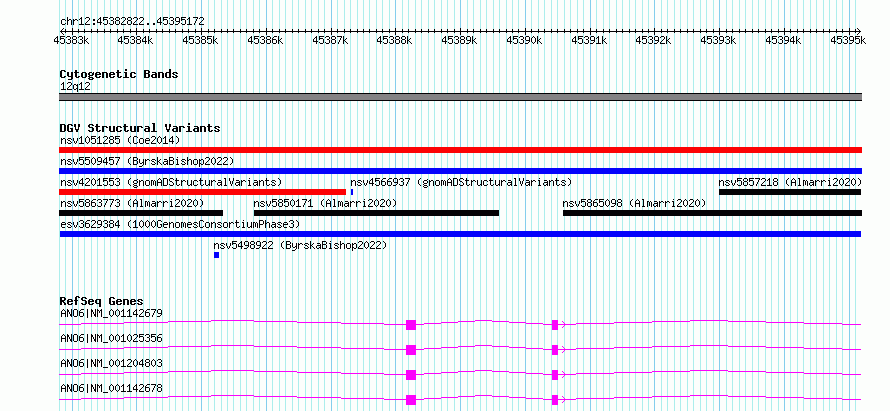890x411 pixels.
Task: Click the left exon of NM_001142678
Action: tap(411, 400)
